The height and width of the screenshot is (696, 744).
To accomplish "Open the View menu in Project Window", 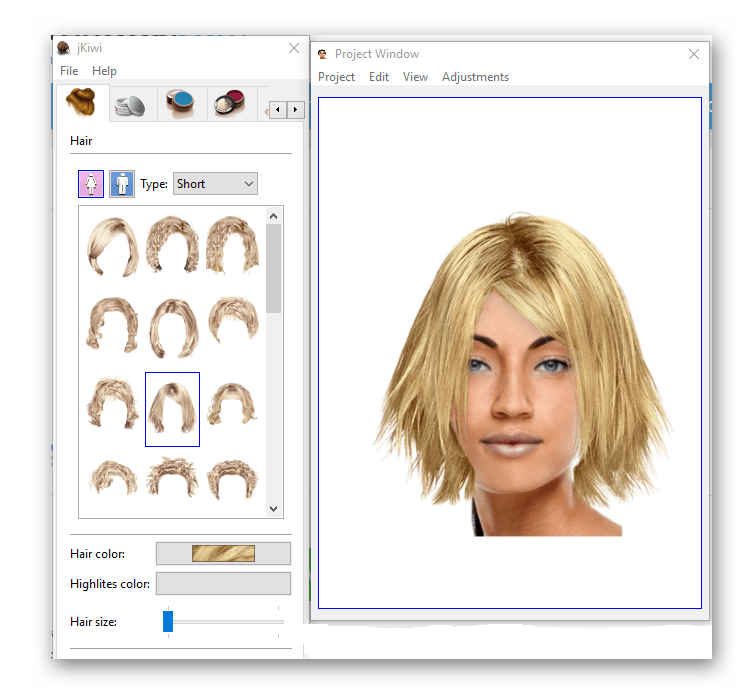I will 415,77.
